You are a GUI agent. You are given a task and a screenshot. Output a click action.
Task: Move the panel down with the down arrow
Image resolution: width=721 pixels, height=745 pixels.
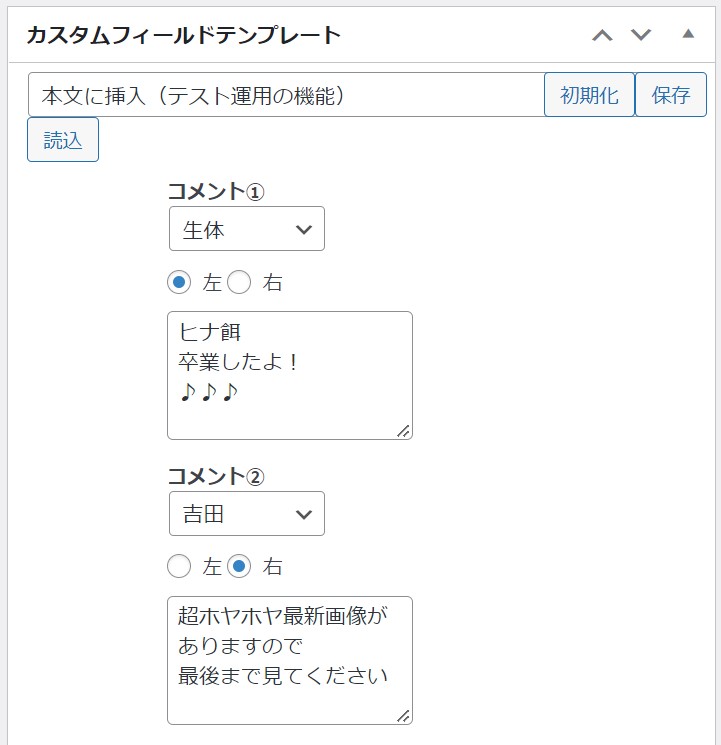(641, 36)
